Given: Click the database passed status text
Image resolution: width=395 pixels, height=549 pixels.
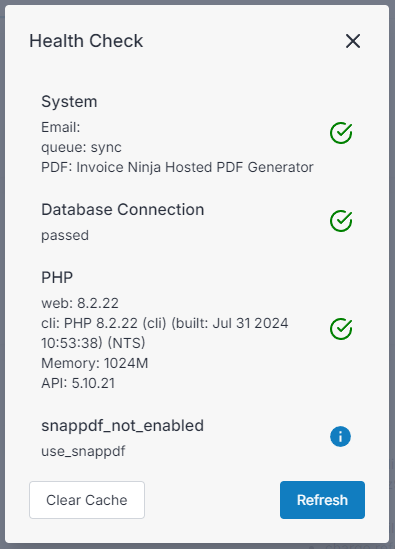Looking at the screenshot, I should tap(65, 235).
